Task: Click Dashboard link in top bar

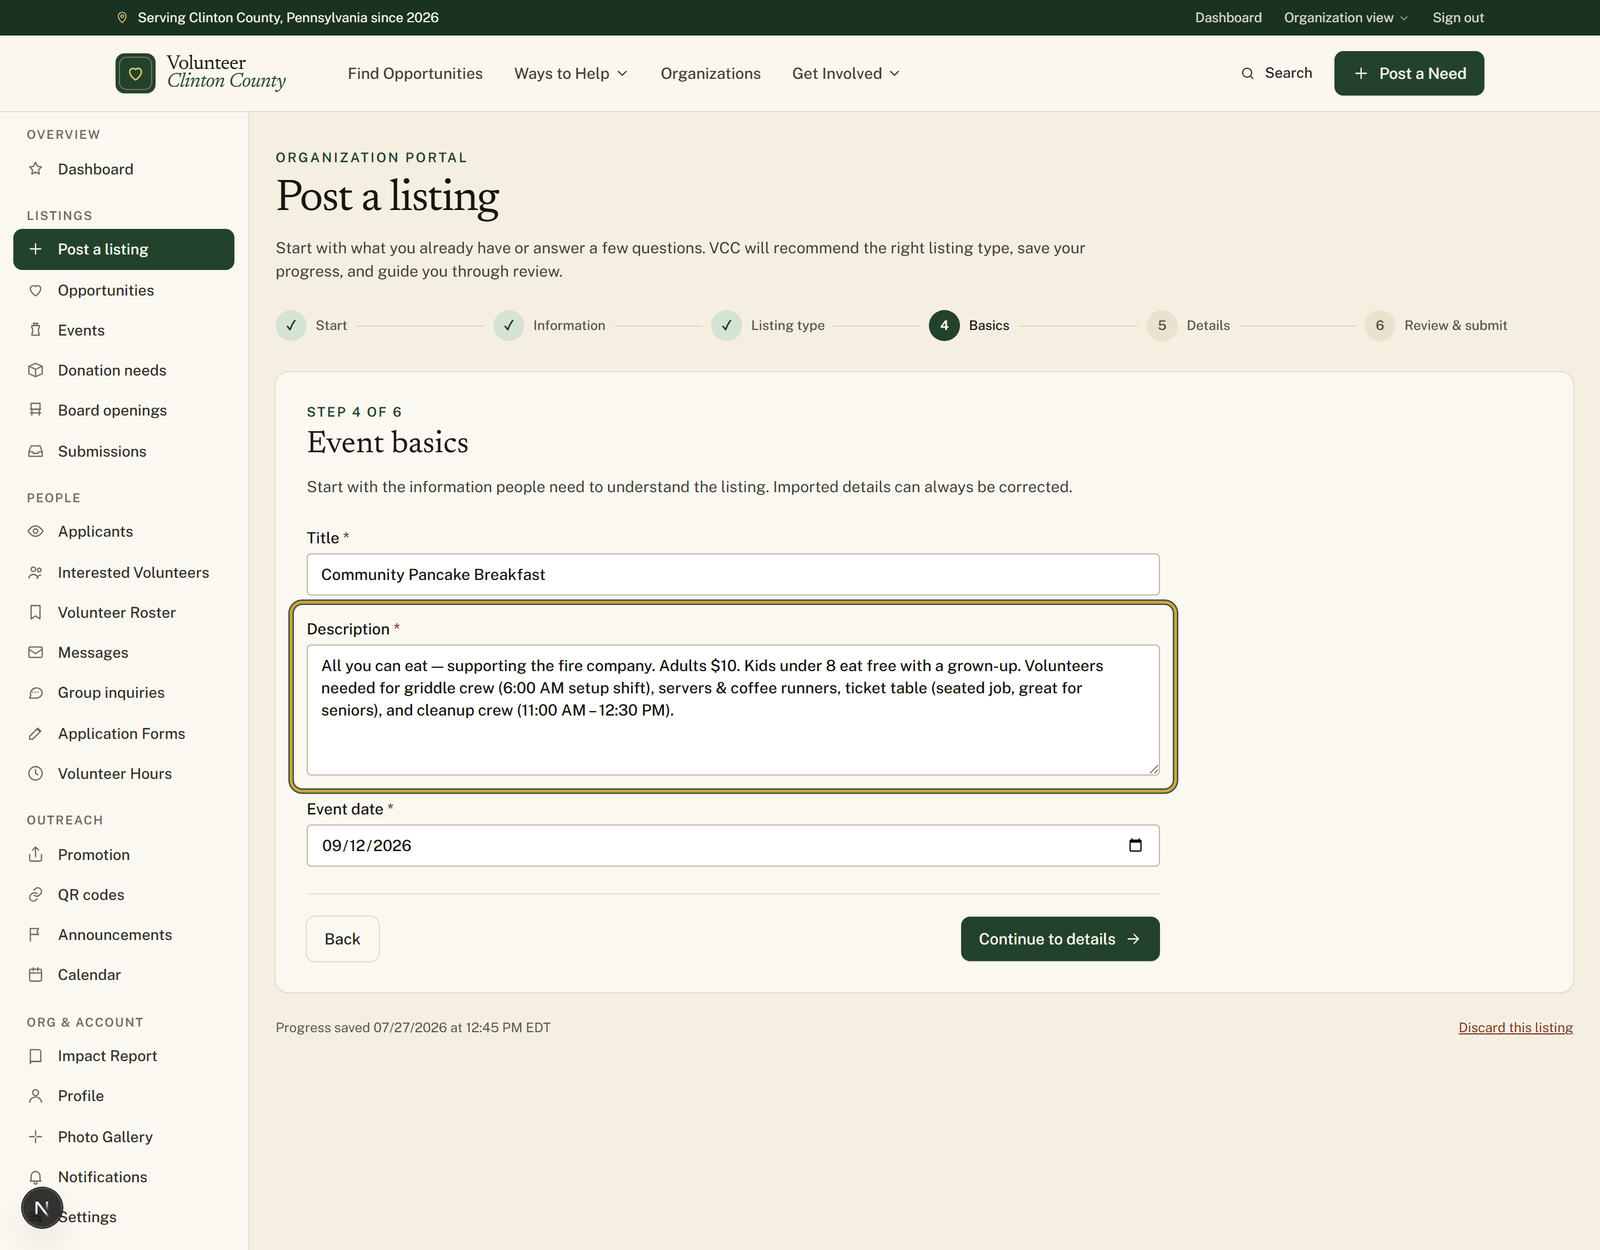Action: point(1228,17)
